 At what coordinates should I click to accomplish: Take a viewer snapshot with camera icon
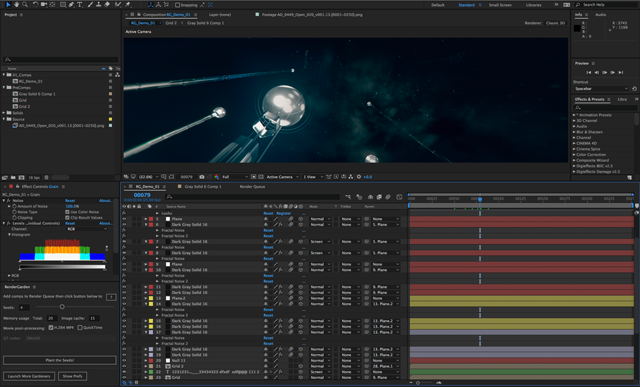pyautogui.click(x=202, y=177)
